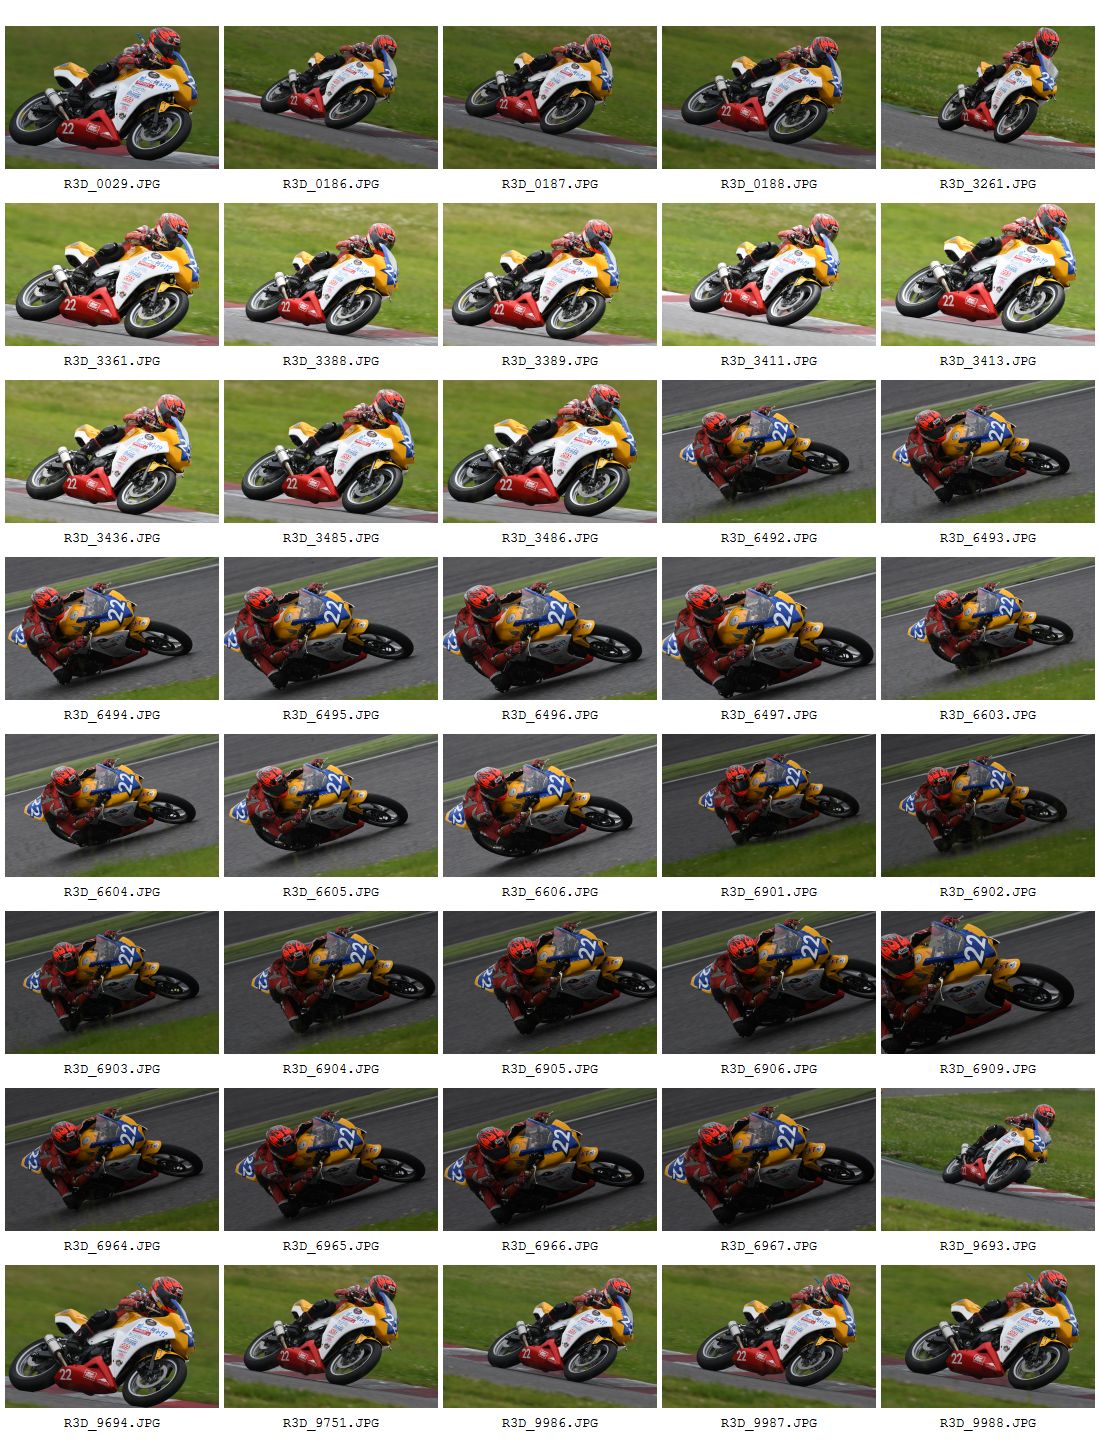The image size is (1100, 1440).
Task: Open the photo R3D_6492.JPG
Action: tap(769, 451)
